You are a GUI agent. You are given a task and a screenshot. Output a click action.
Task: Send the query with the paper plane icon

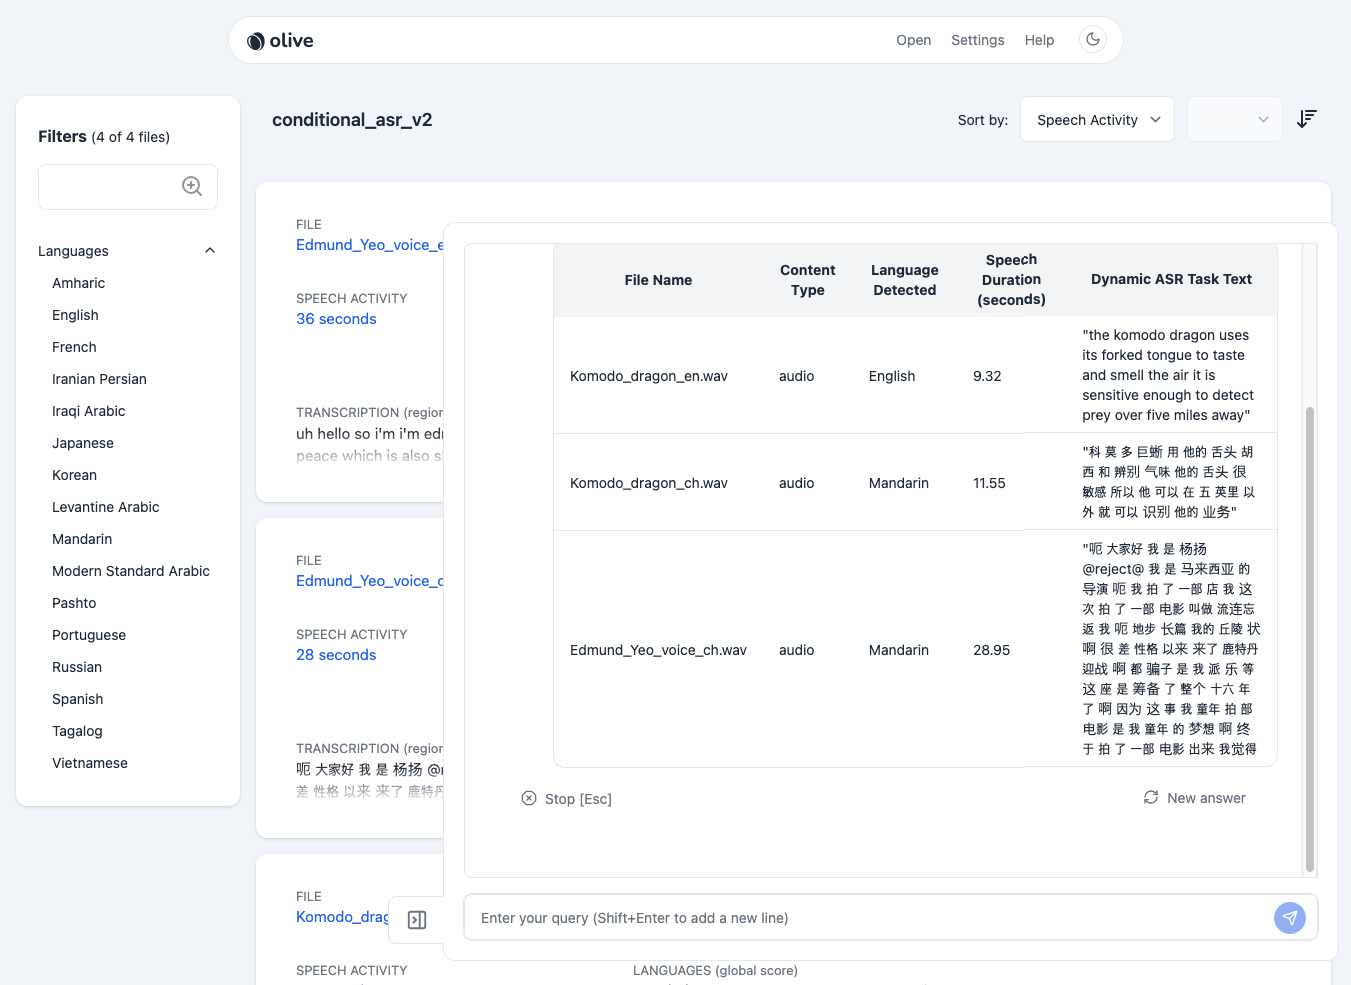tap(1289, 918)
